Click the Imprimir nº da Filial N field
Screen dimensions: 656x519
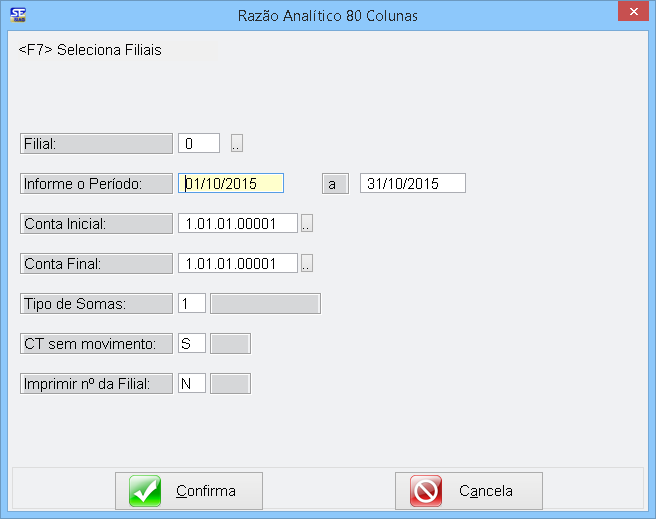coord(192,384)
